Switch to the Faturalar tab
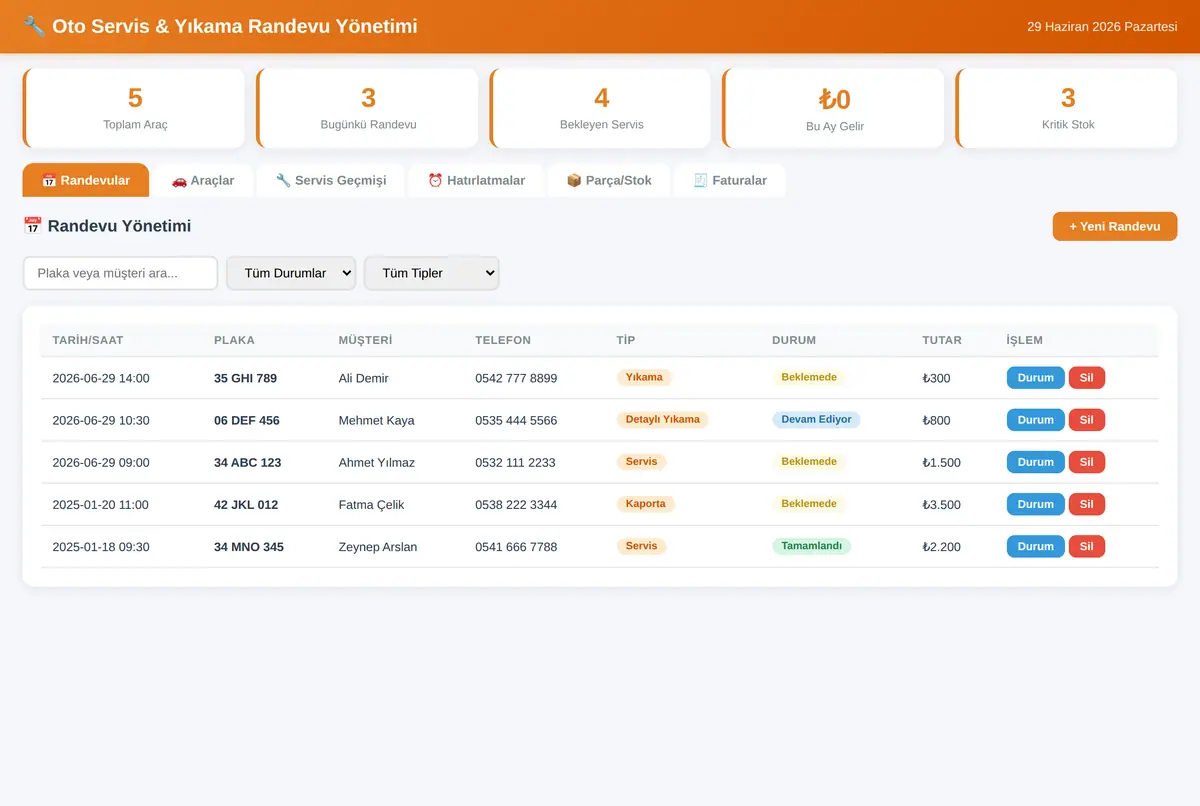1200x806 pixels. [730, 180]
